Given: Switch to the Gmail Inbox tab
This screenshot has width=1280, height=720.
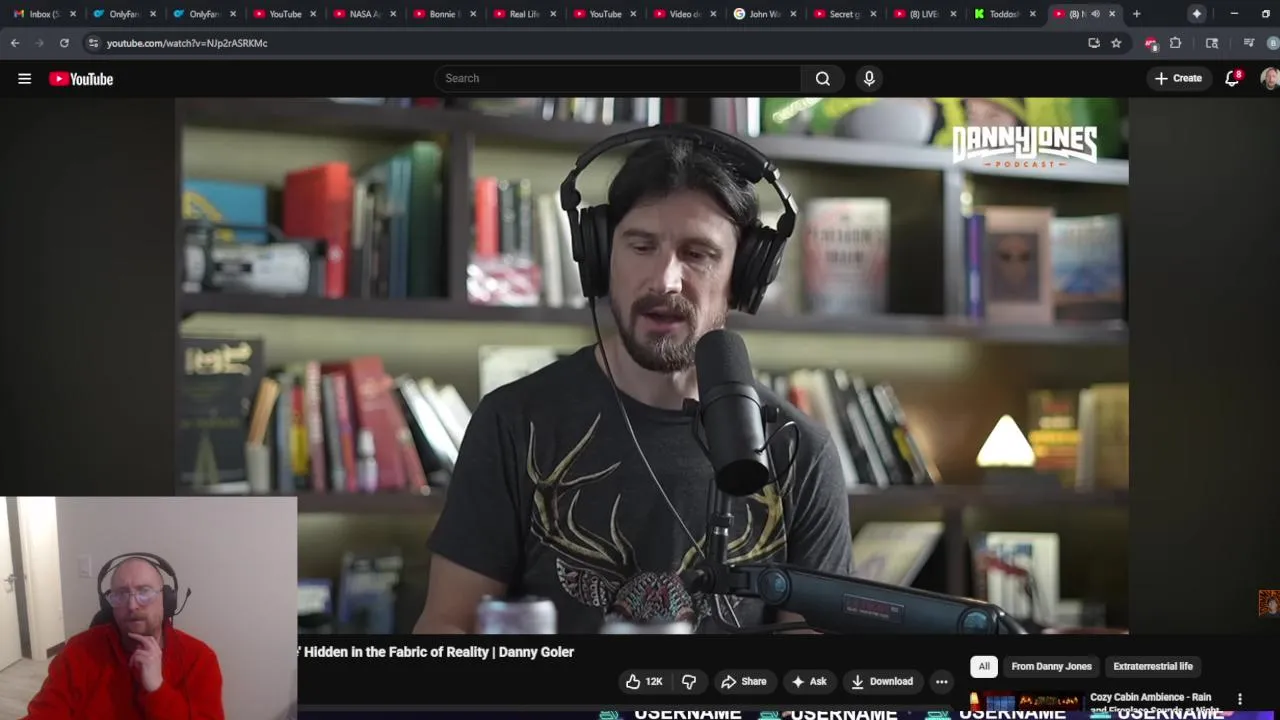Looking at the screenshot, I should tap(44, 14).
